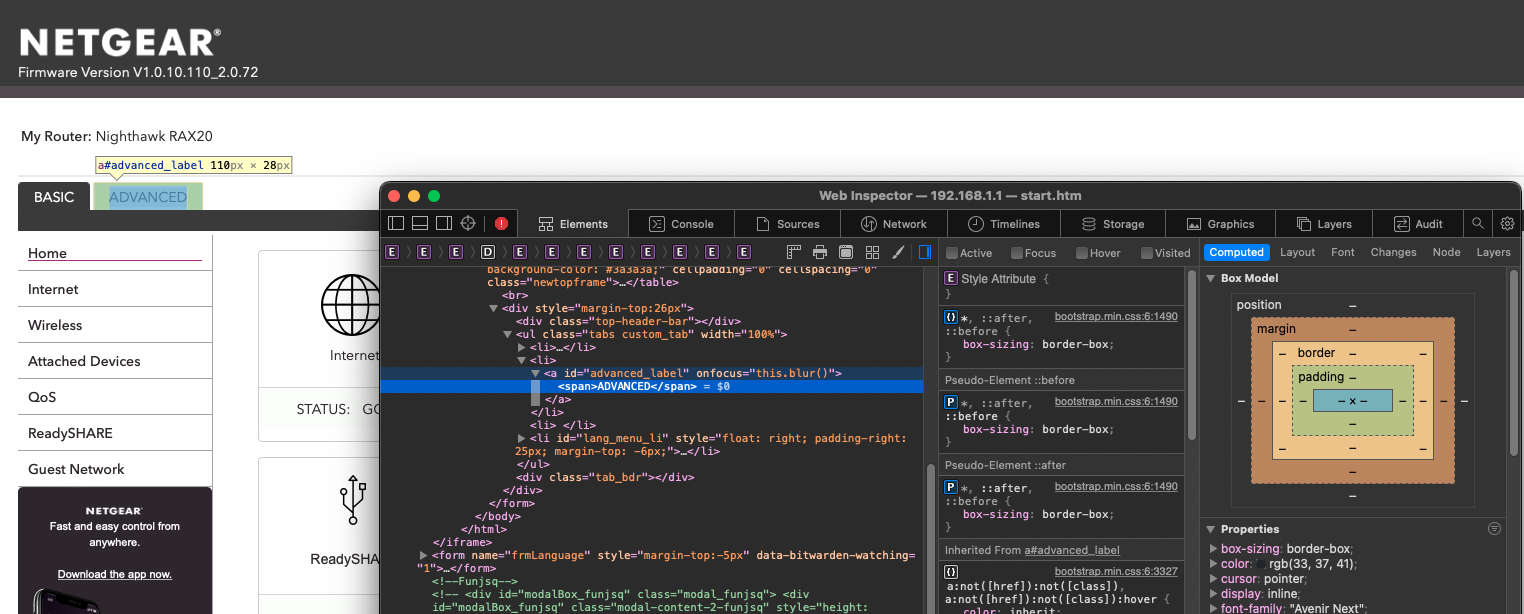The width and height of the screenshot is (1524, 614).
Task: Collapse the Properties section
Action: coord(1211,529)
